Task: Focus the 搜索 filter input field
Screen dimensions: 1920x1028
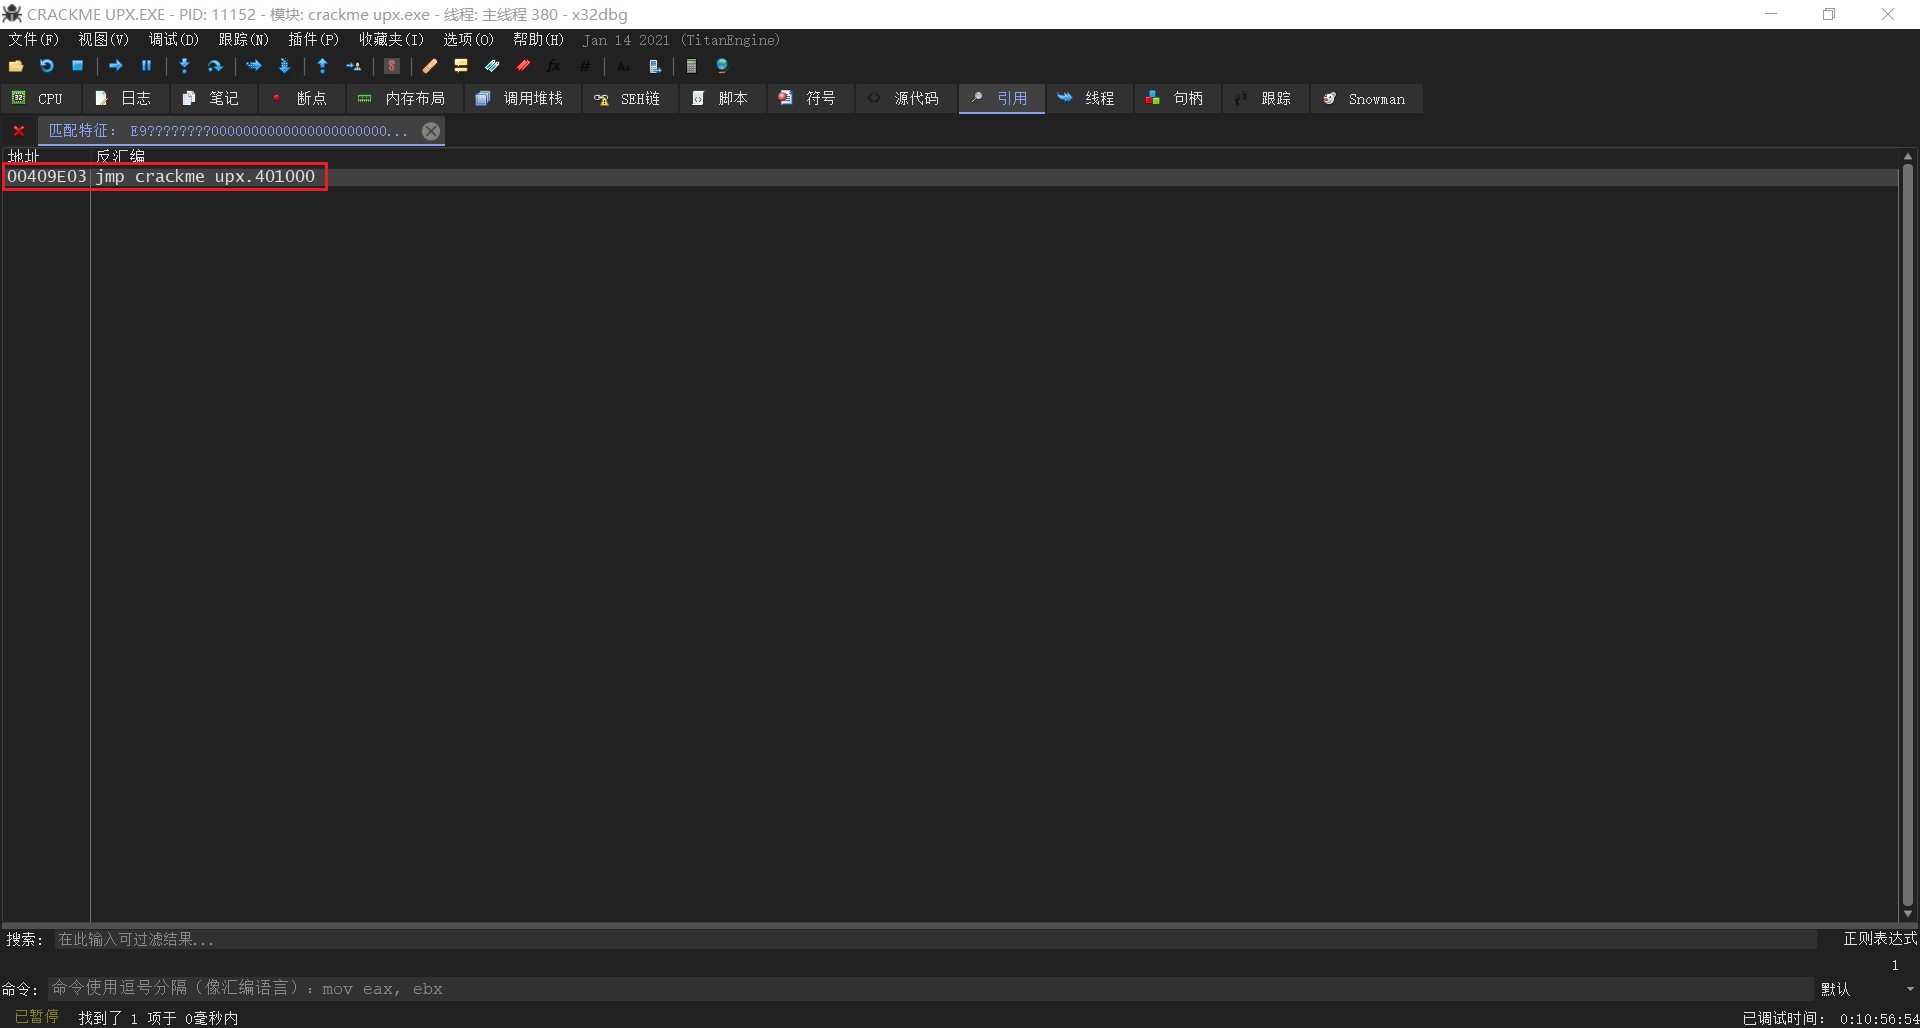Action: click(x=935, y=940)
